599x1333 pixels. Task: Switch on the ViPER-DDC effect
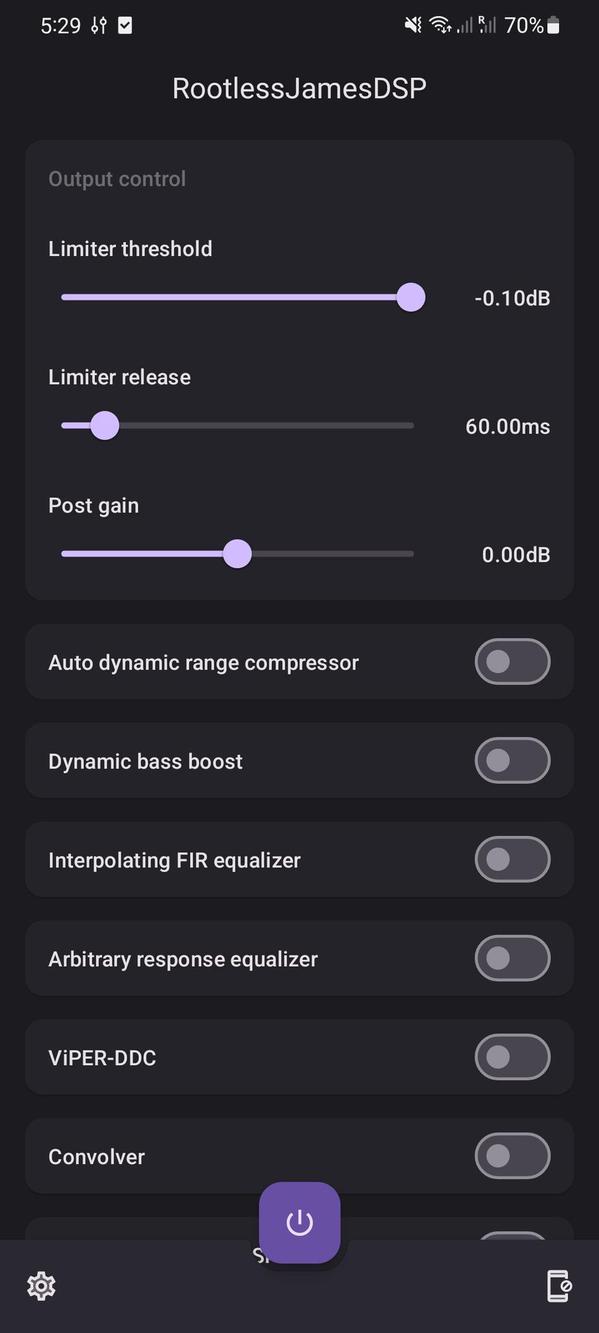512,1057
